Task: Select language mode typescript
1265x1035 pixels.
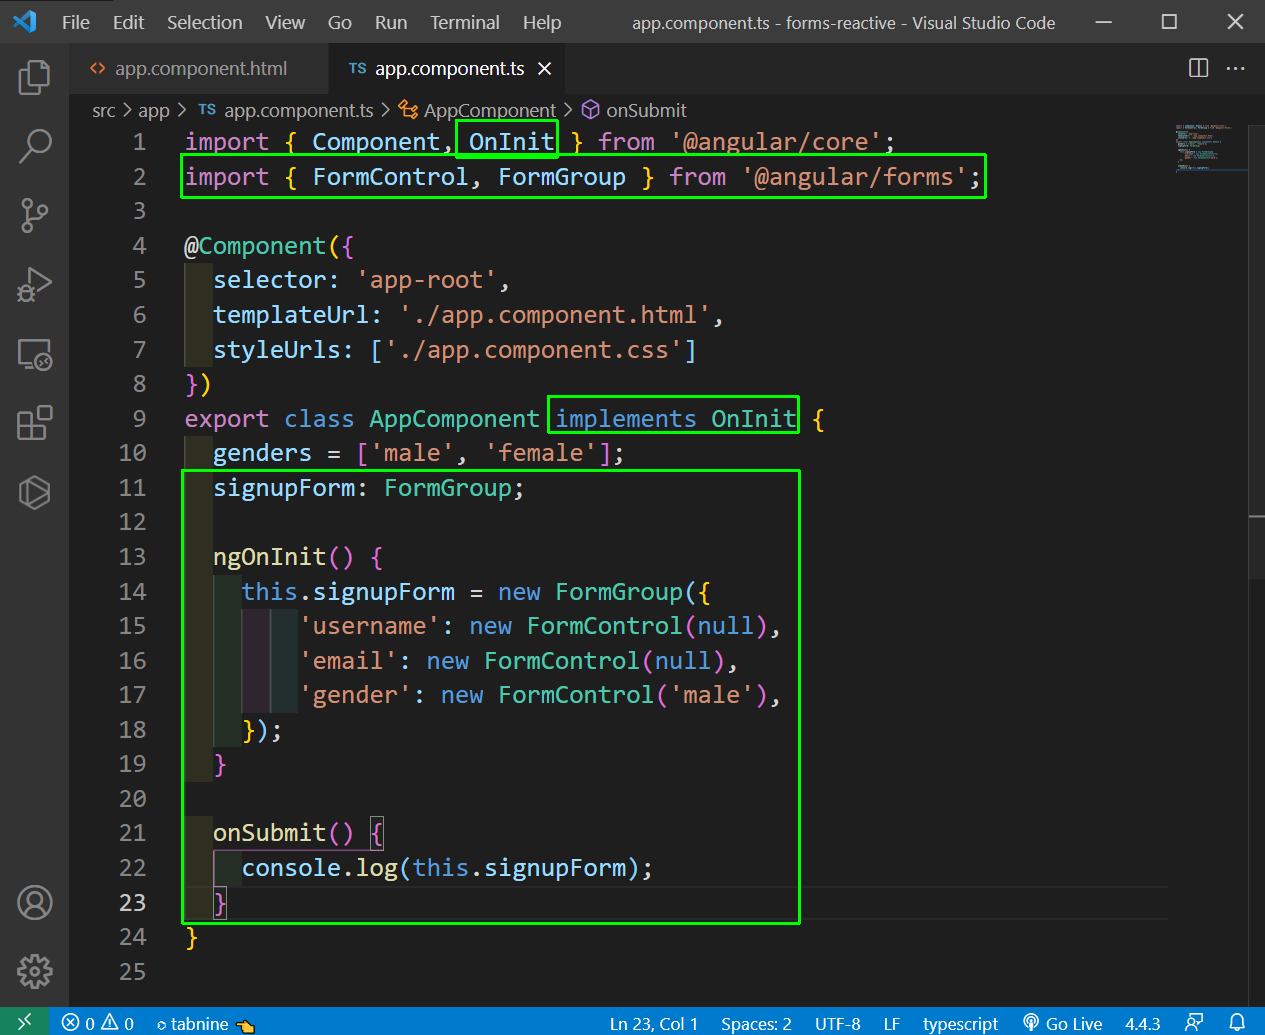Action: coord(960,1023)
